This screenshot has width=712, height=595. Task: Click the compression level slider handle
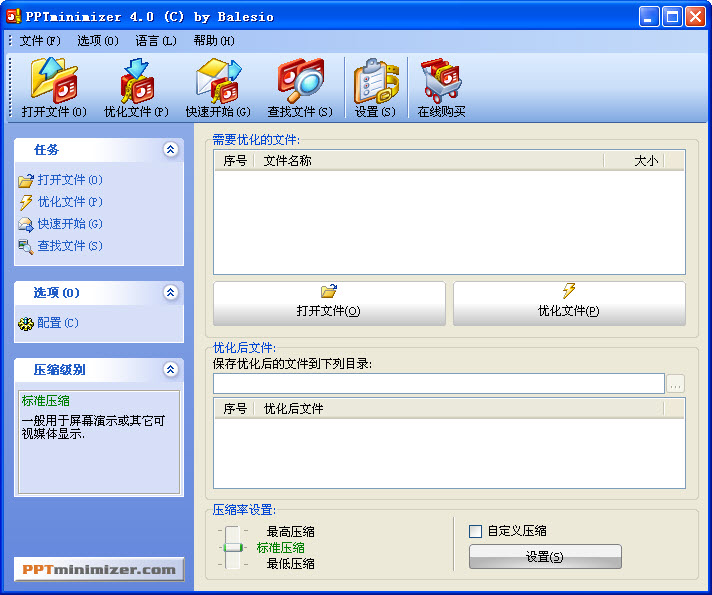[x=233, y=547]
